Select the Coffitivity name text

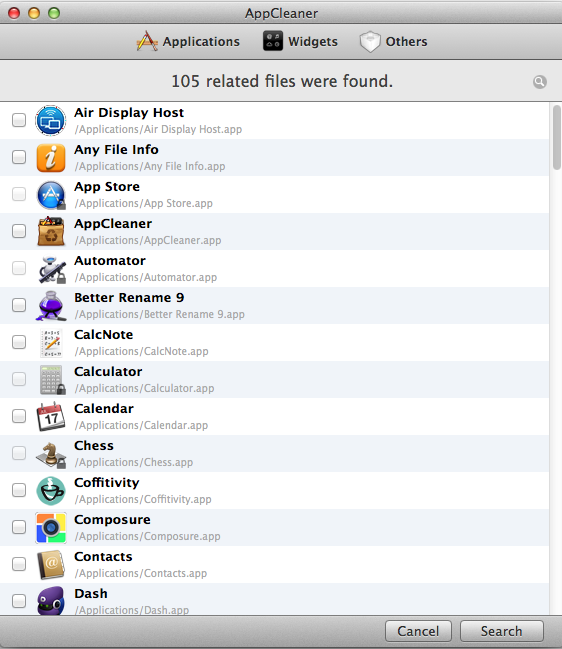pyautogui.click(x=107, y=483)
